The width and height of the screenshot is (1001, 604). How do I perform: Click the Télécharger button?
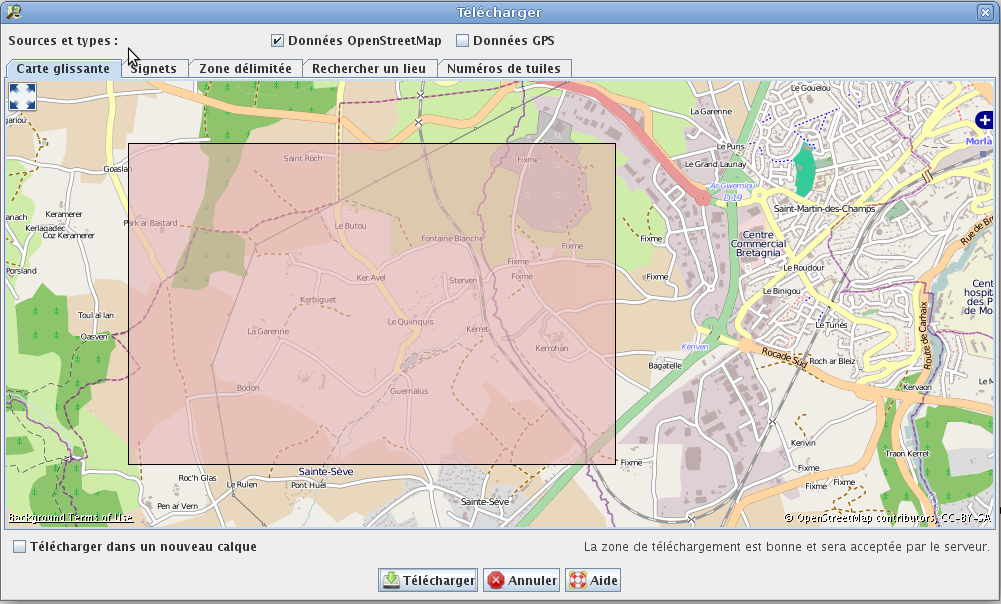click(428, 580)
